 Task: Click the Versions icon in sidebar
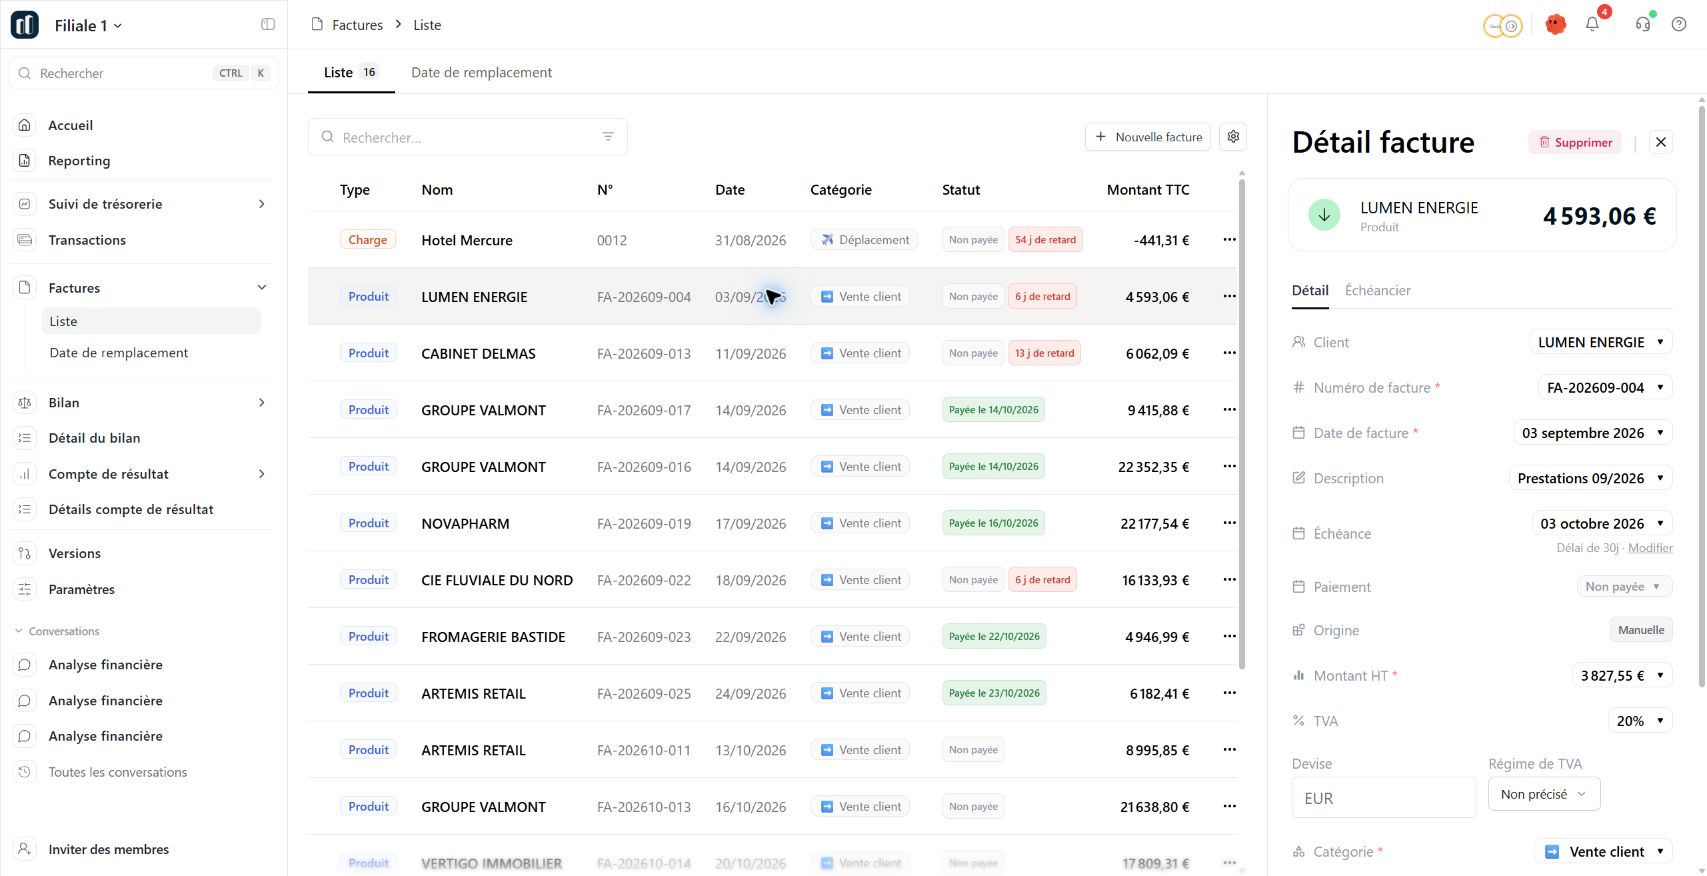(x=25, y=553)
